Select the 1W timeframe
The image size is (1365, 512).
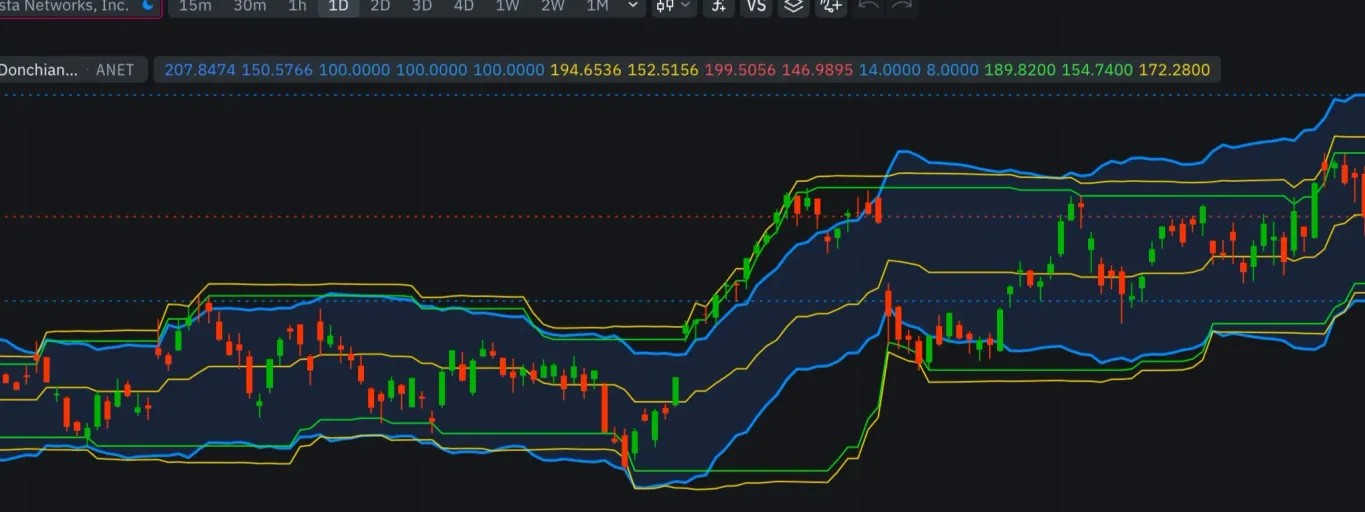tap(507, 5)
